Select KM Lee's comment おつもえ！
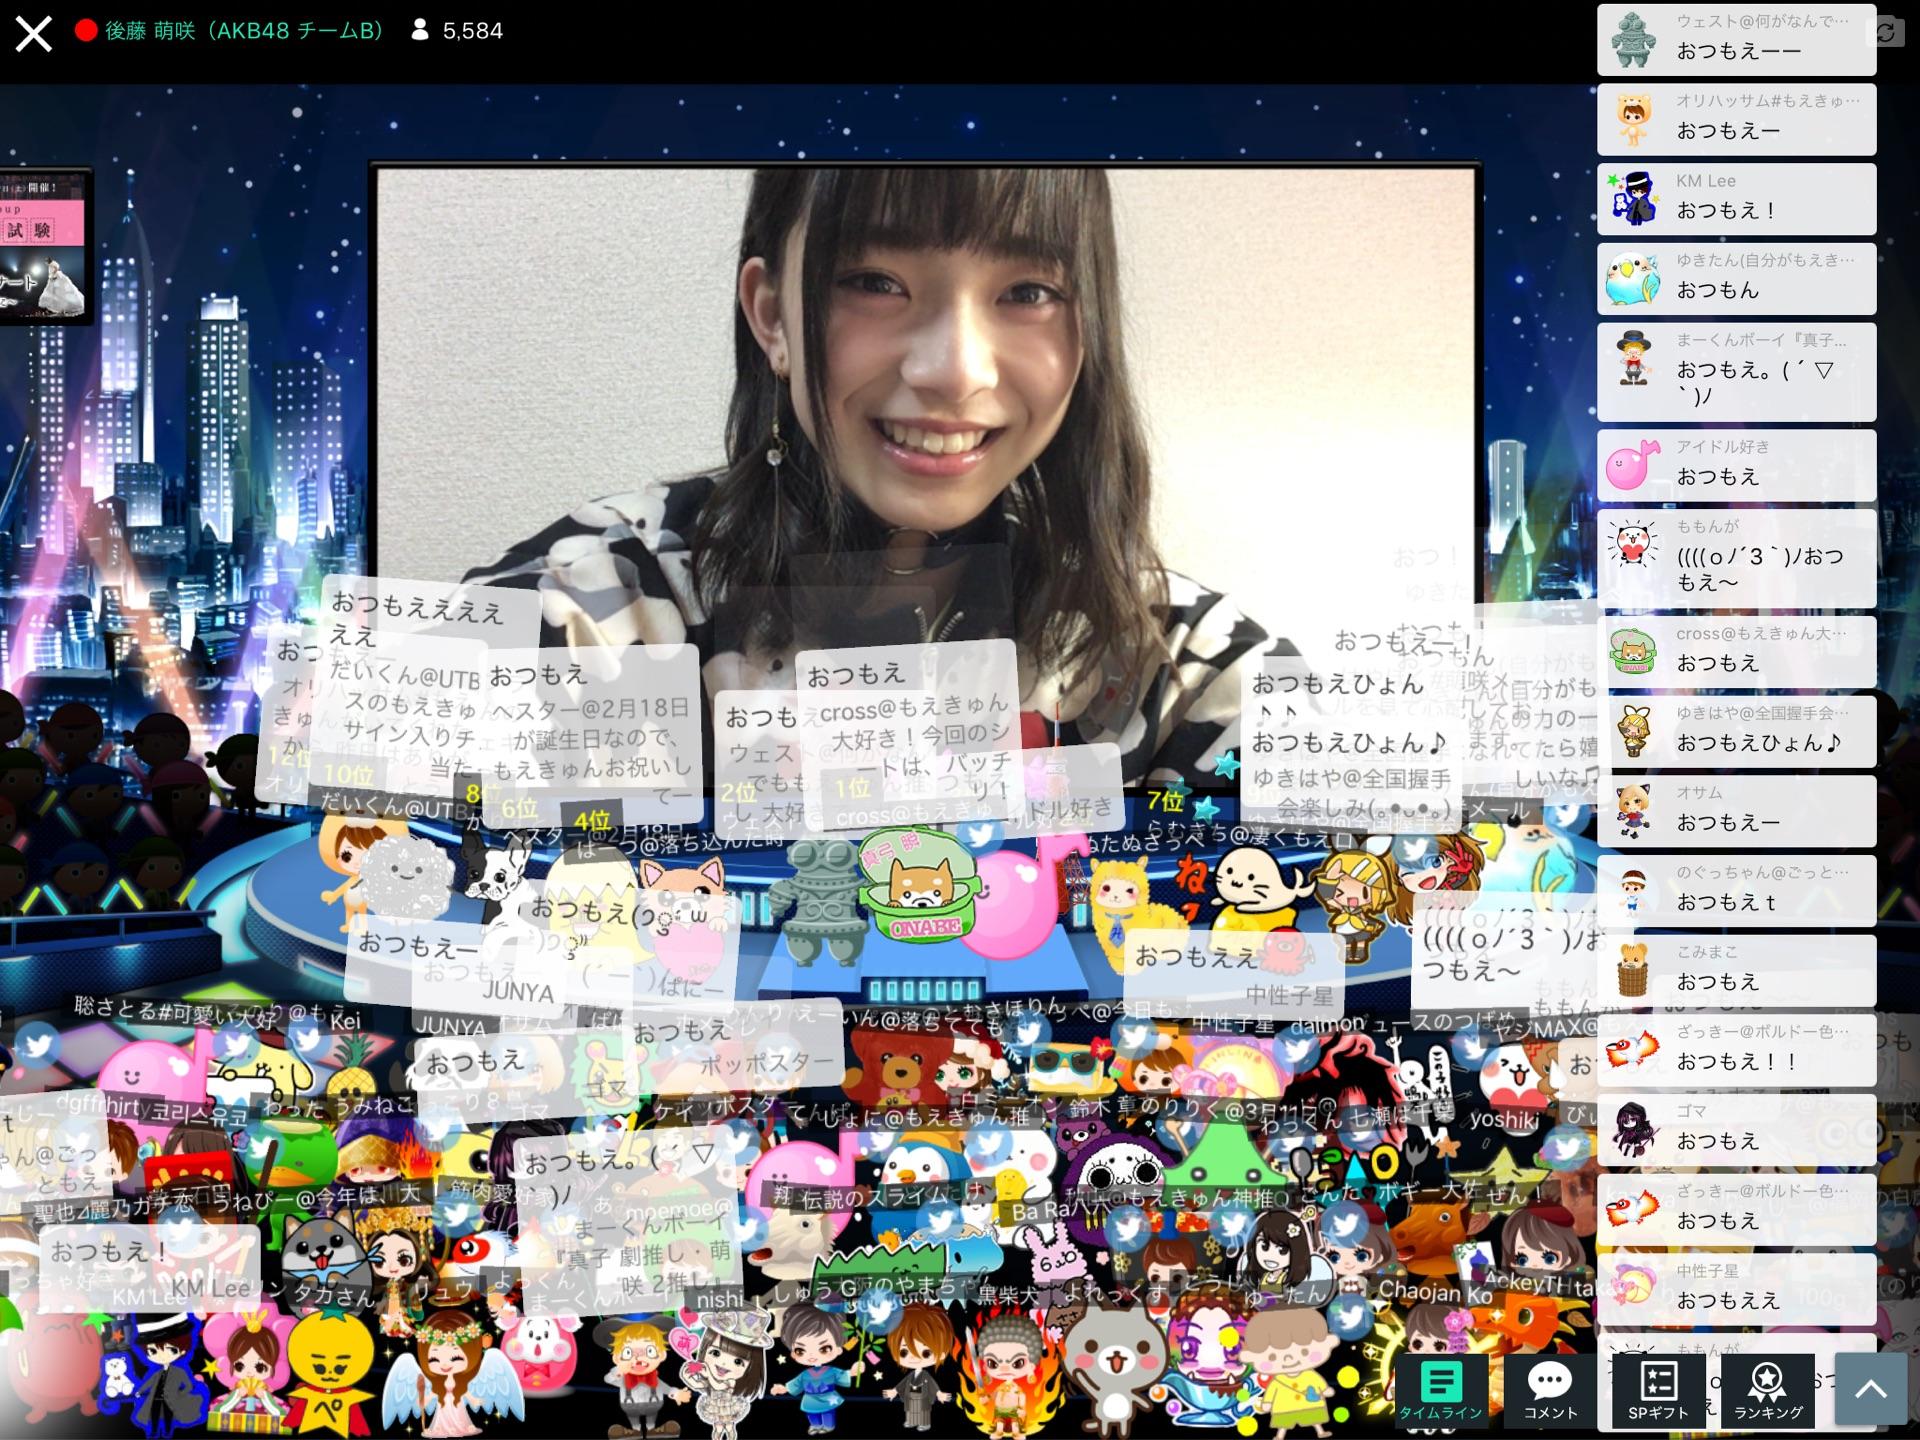This screenshot has height=1440, width=1920. point(1736,199)
